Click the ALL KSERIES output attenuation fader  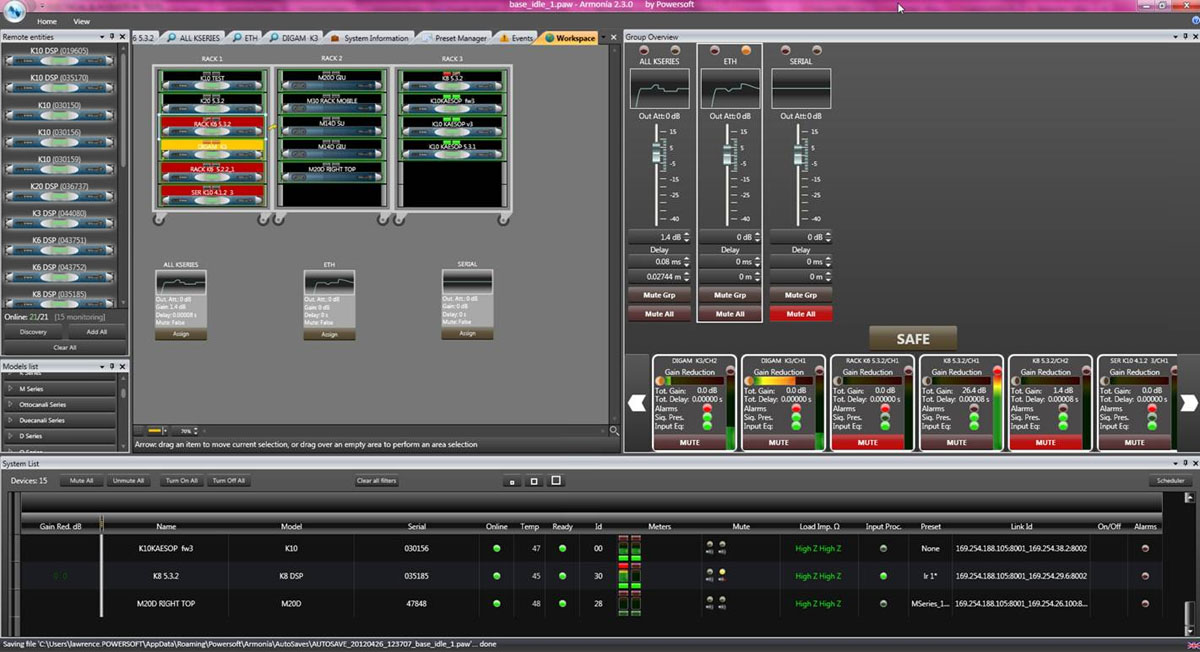pos(658,152)
